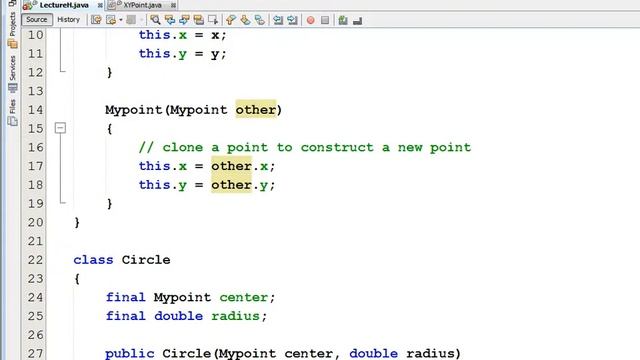This screenshot has width=640, height=360.
Task: Open the Back navigation dropdown arrow
Action: [121, 20]
